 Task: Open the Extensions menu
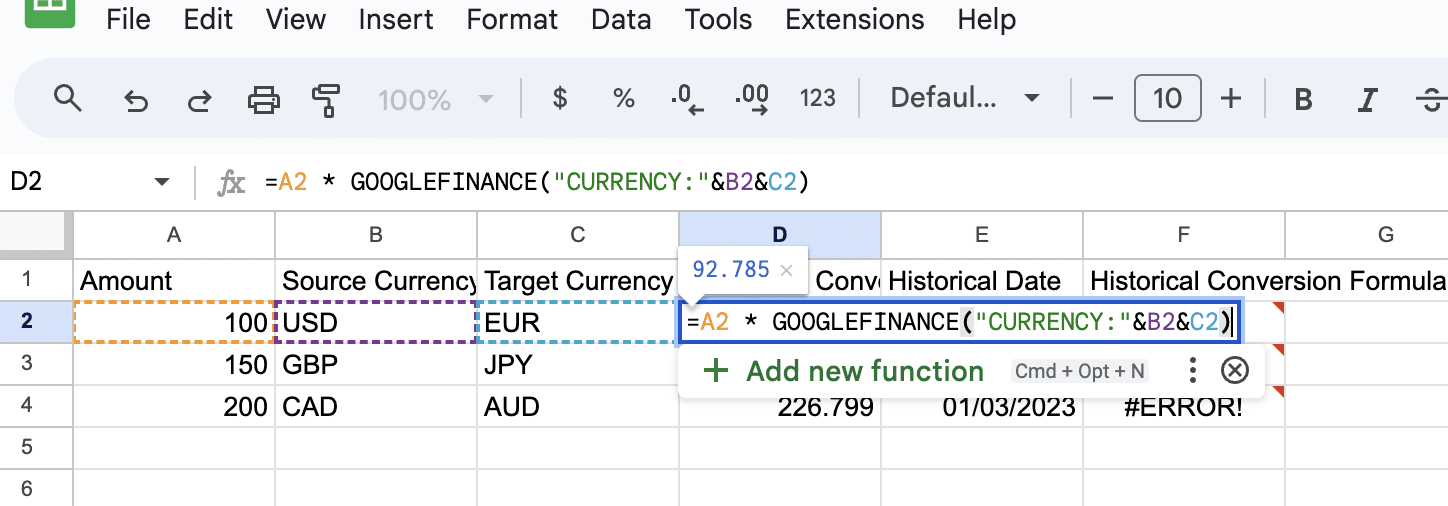855,19
